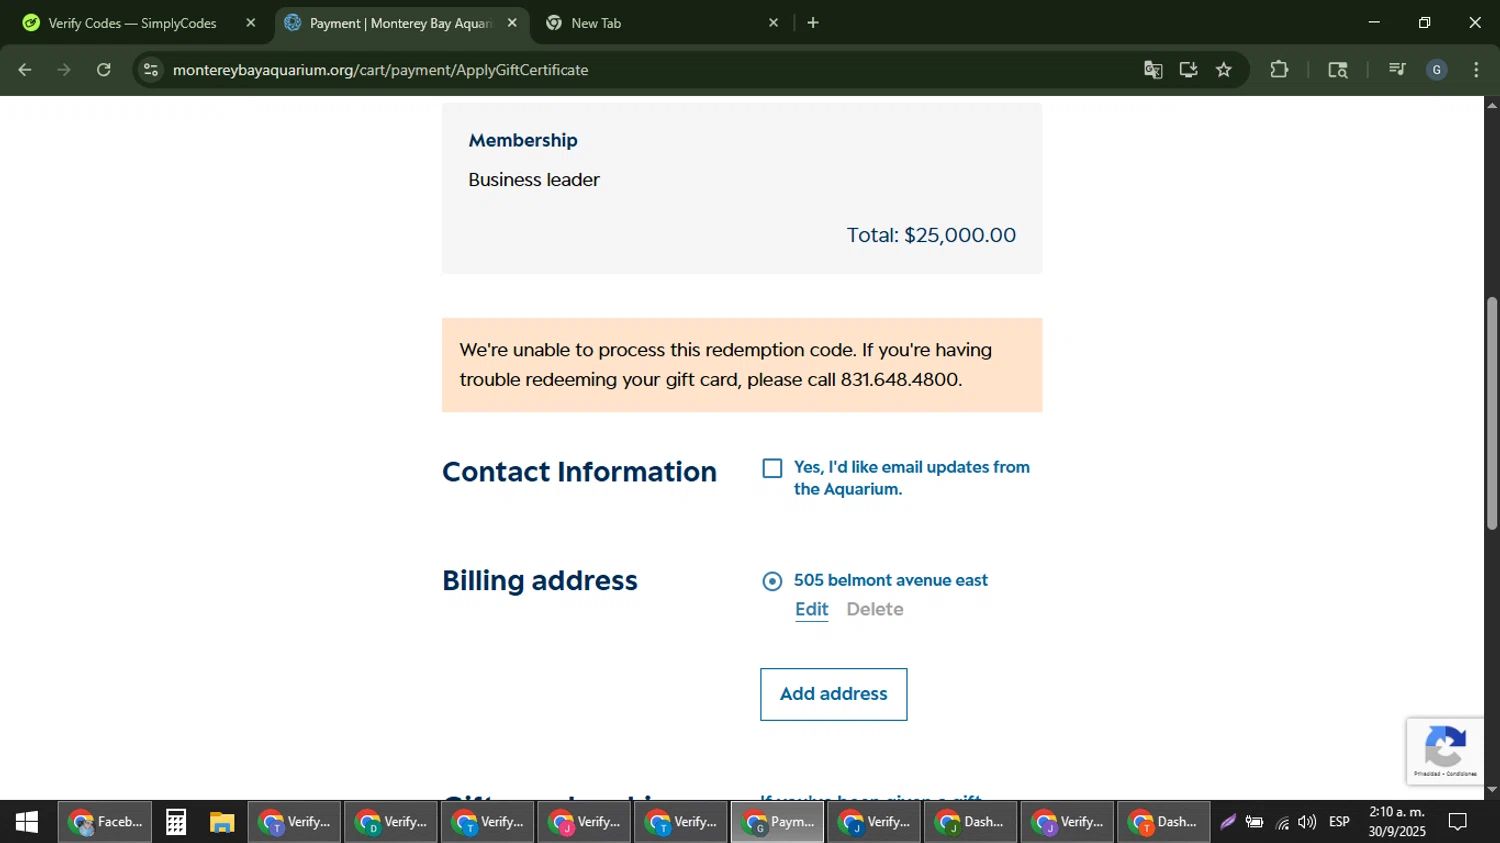Open the Google Translate page icon
Screen dimensions: 1500x843
coord(1153,70)
